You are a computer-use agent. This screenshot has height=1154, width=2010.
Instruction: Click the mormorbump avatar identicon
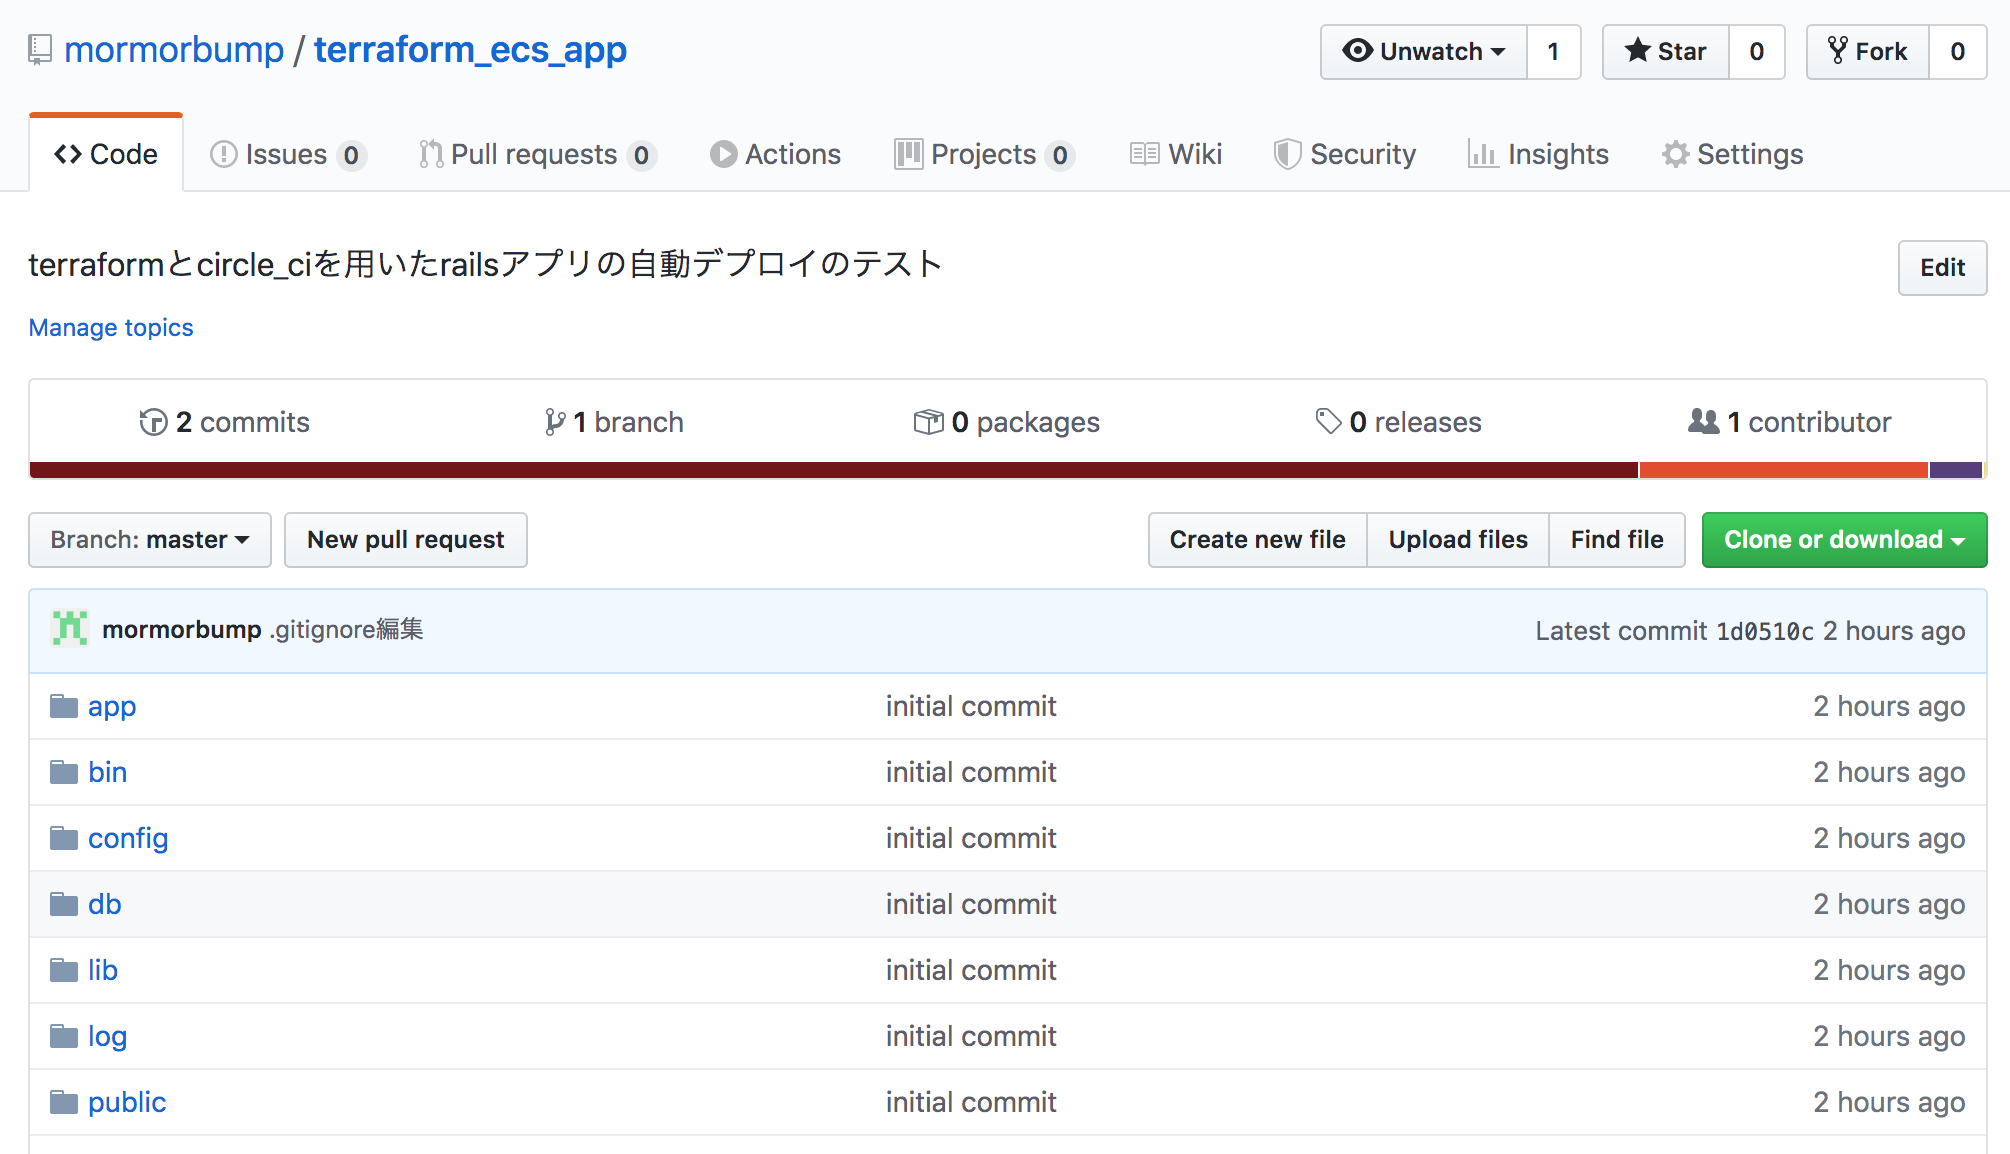70,629
